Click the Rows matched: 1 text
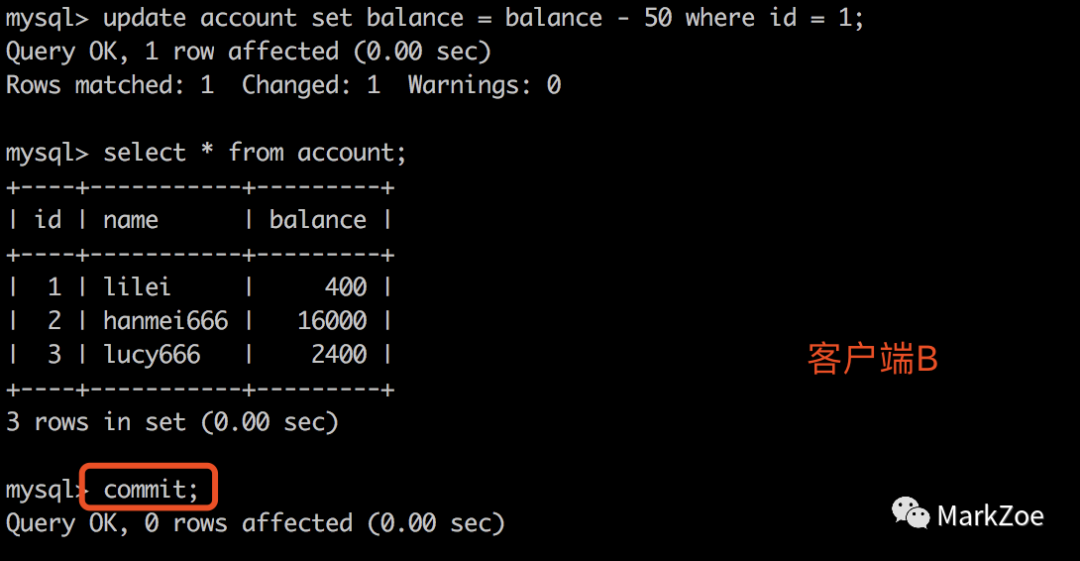This screenshot has width=1080, height=561. coord(110,86)
